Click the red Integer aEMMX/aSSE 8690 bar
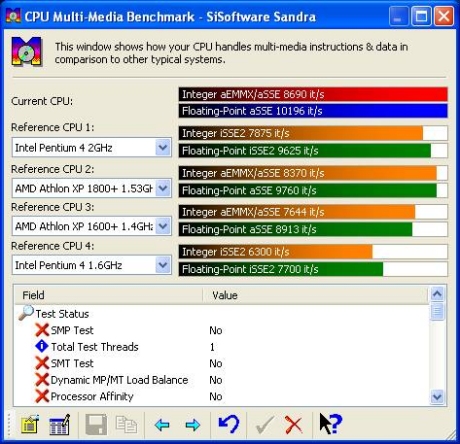The height and width of the screenshot is (444, 460). 313,94
